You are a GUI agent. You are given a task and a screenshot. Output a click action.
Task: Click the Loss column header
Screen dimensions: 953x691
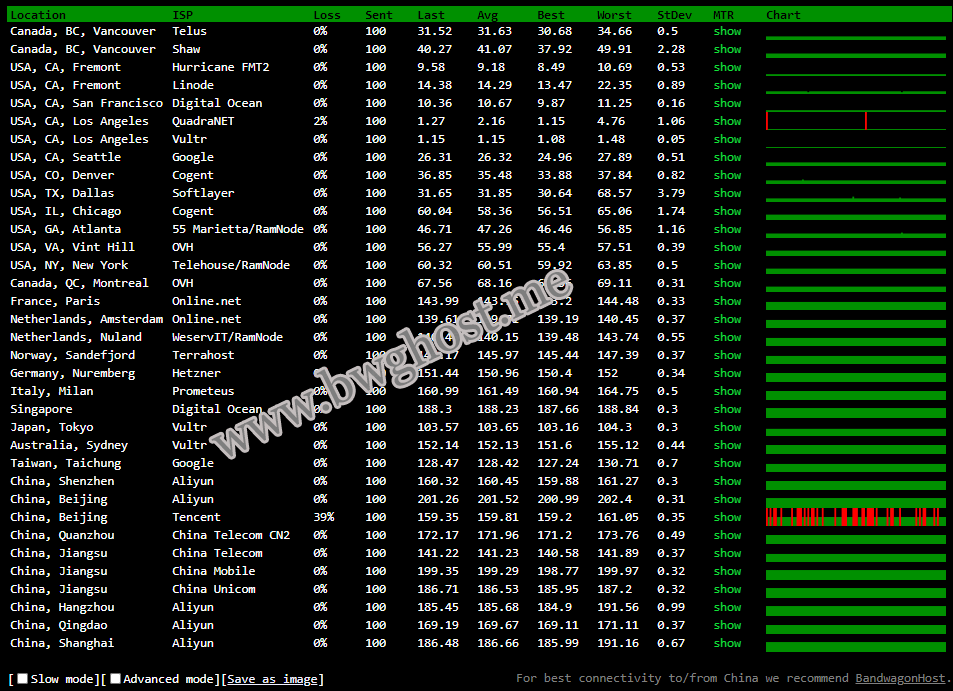tap(327, 15)
